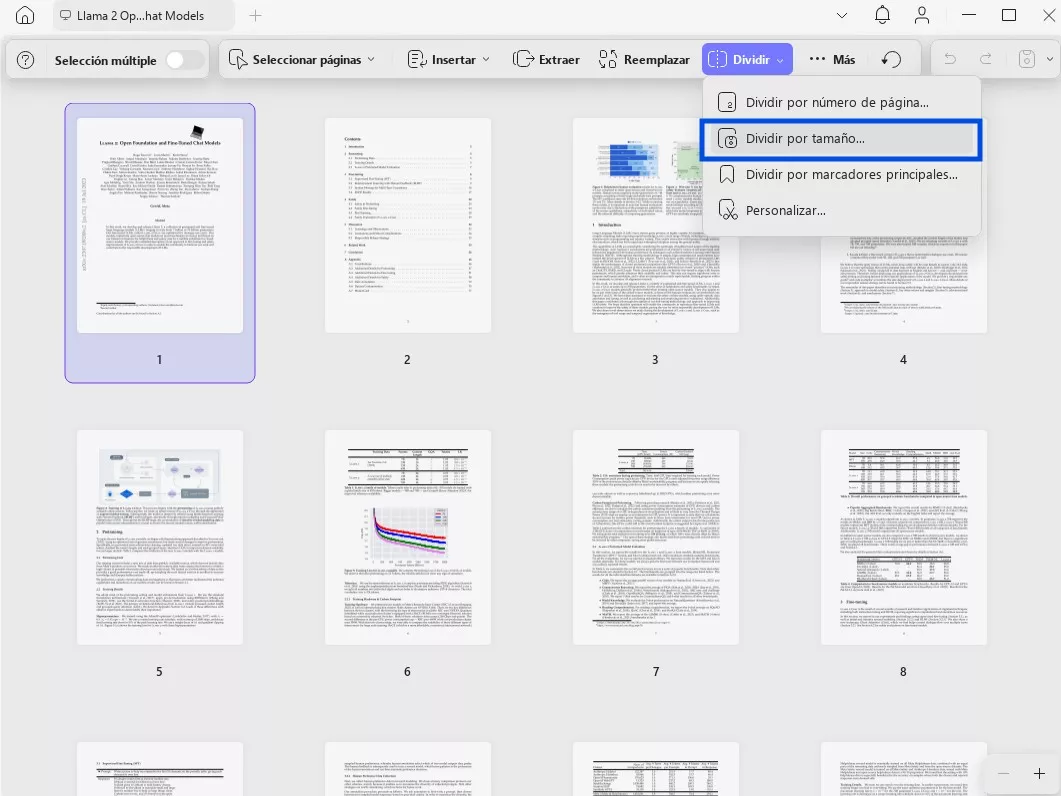Select page 8 tables thumbnail

903,537
